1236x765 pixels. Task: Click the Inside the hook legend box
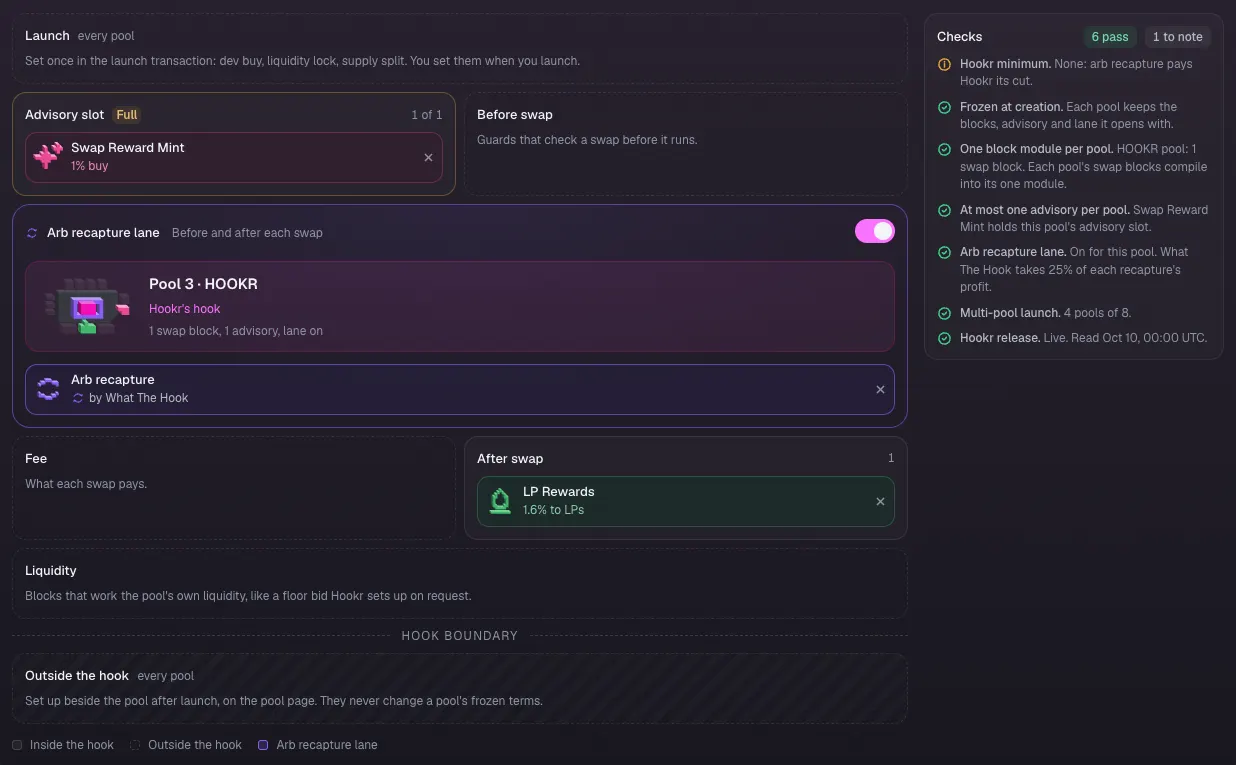17,745
